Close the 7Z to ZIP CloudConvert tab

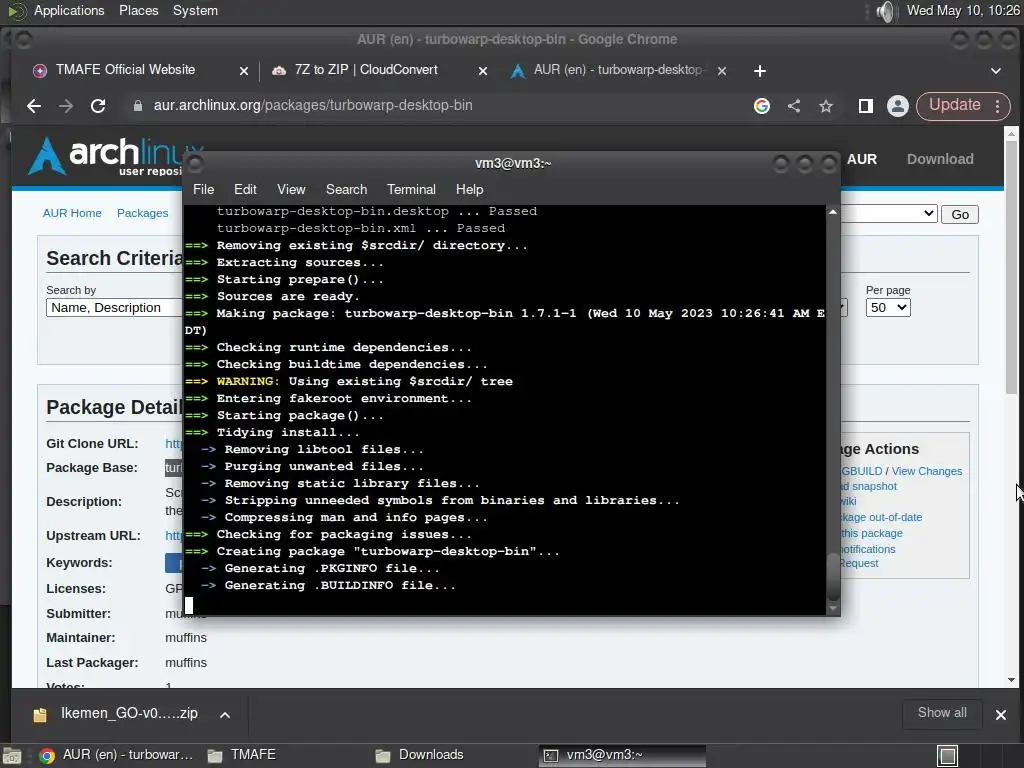[483, 71]
